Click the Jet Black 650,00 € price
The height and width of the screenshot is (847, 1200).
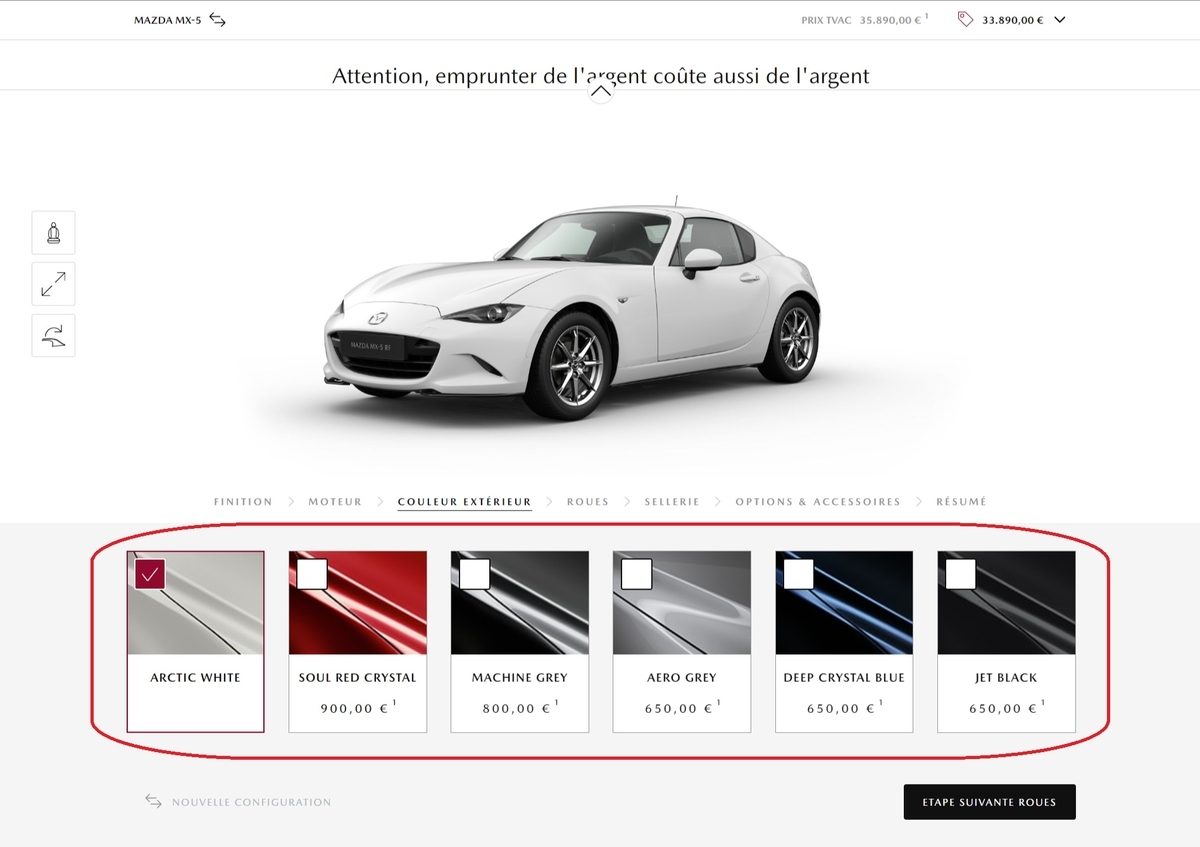[1006, 708]
